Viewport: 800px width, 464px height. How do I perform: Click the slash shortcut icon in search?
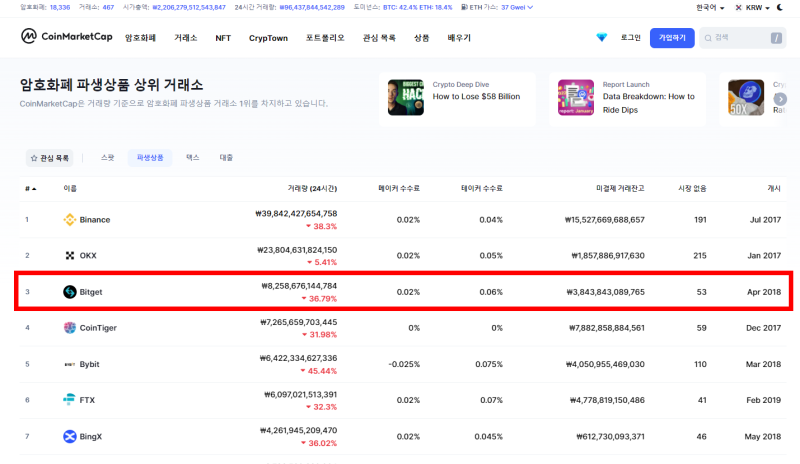(776, 38)
